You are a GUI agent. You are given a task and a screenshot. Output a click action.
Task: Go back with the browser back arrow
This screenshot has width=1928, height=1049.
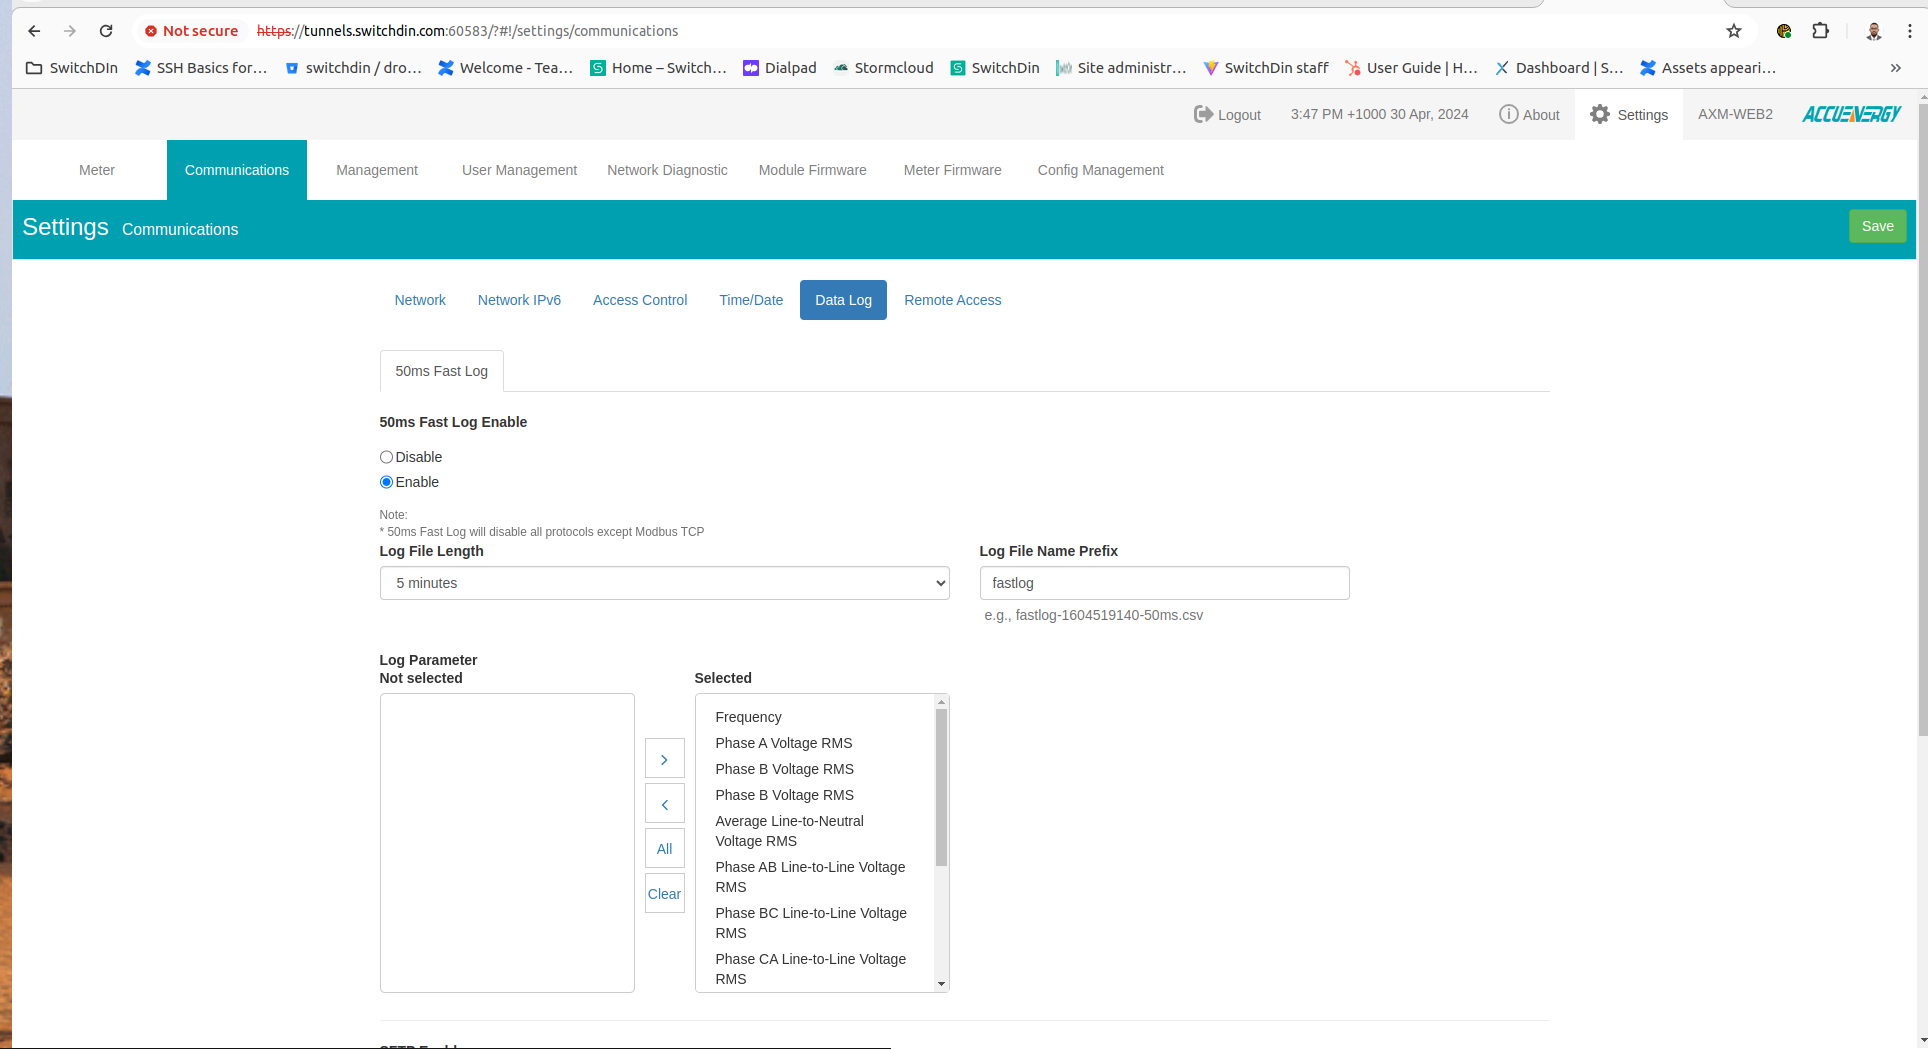[x=34, y=31]
